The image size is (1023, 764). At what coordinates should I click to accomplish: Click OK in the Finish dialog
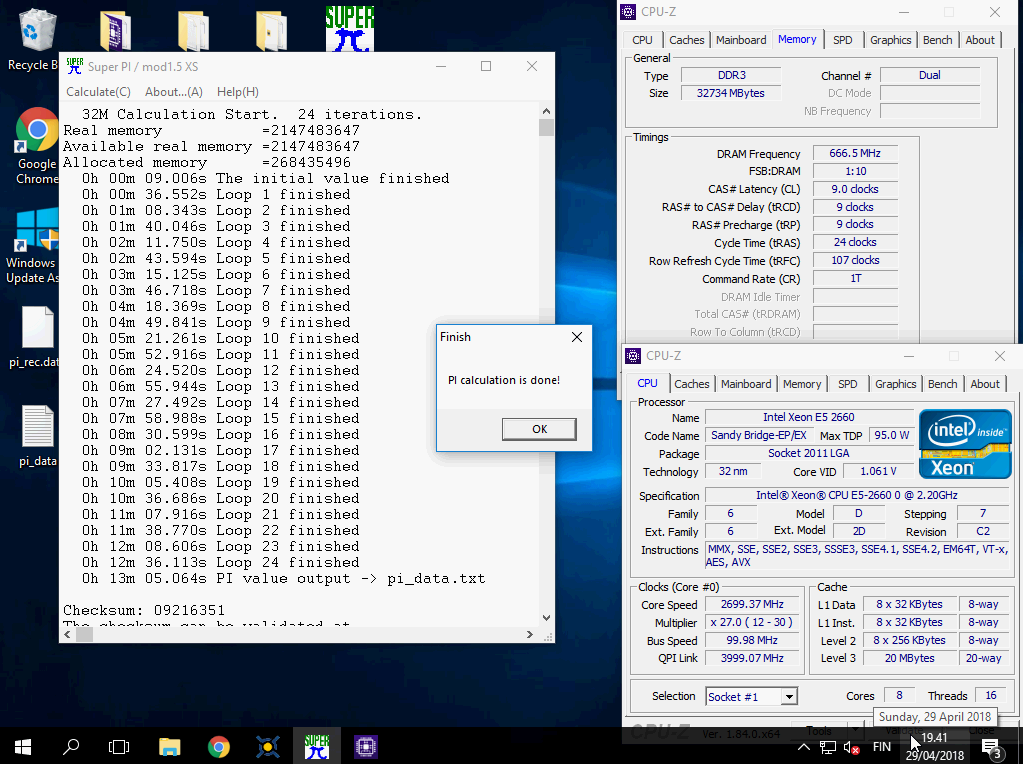pyautogui.click(x=539, y=429)
